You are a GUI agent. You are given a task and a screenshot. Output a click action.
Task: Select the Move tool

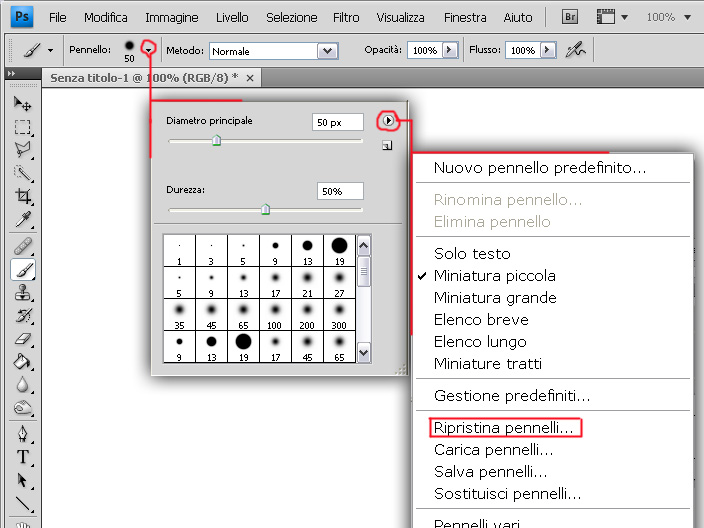(22, 104)
